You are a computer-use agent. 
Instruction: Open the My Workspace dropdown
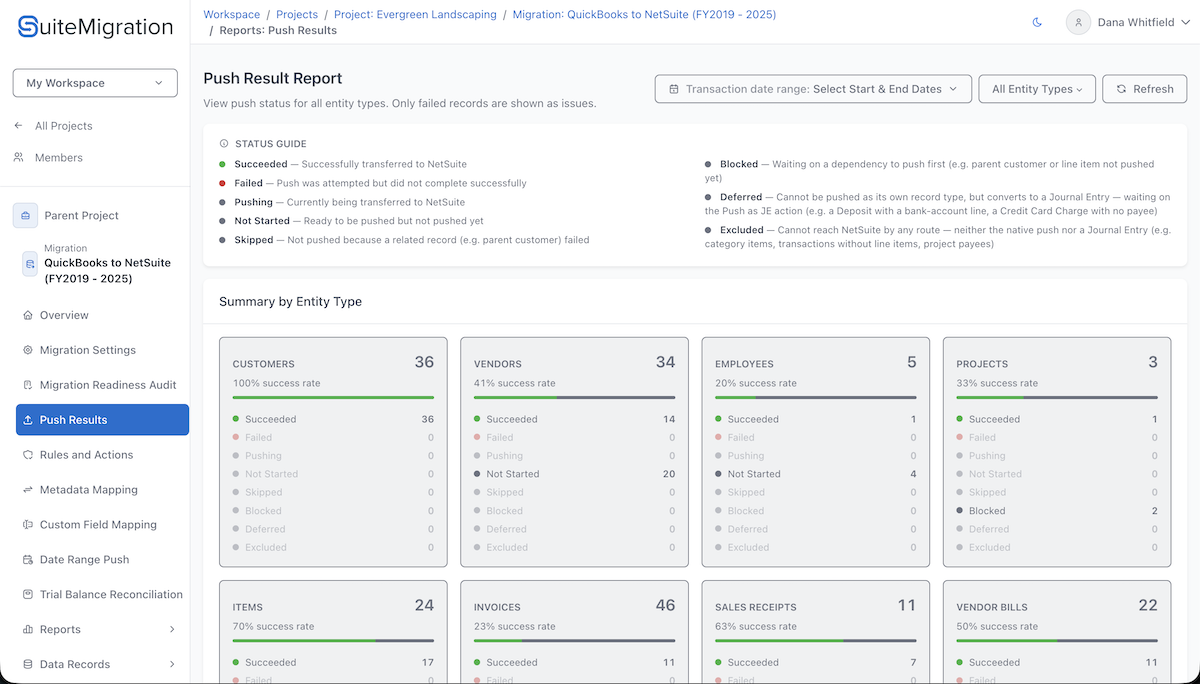click(95, 83)
